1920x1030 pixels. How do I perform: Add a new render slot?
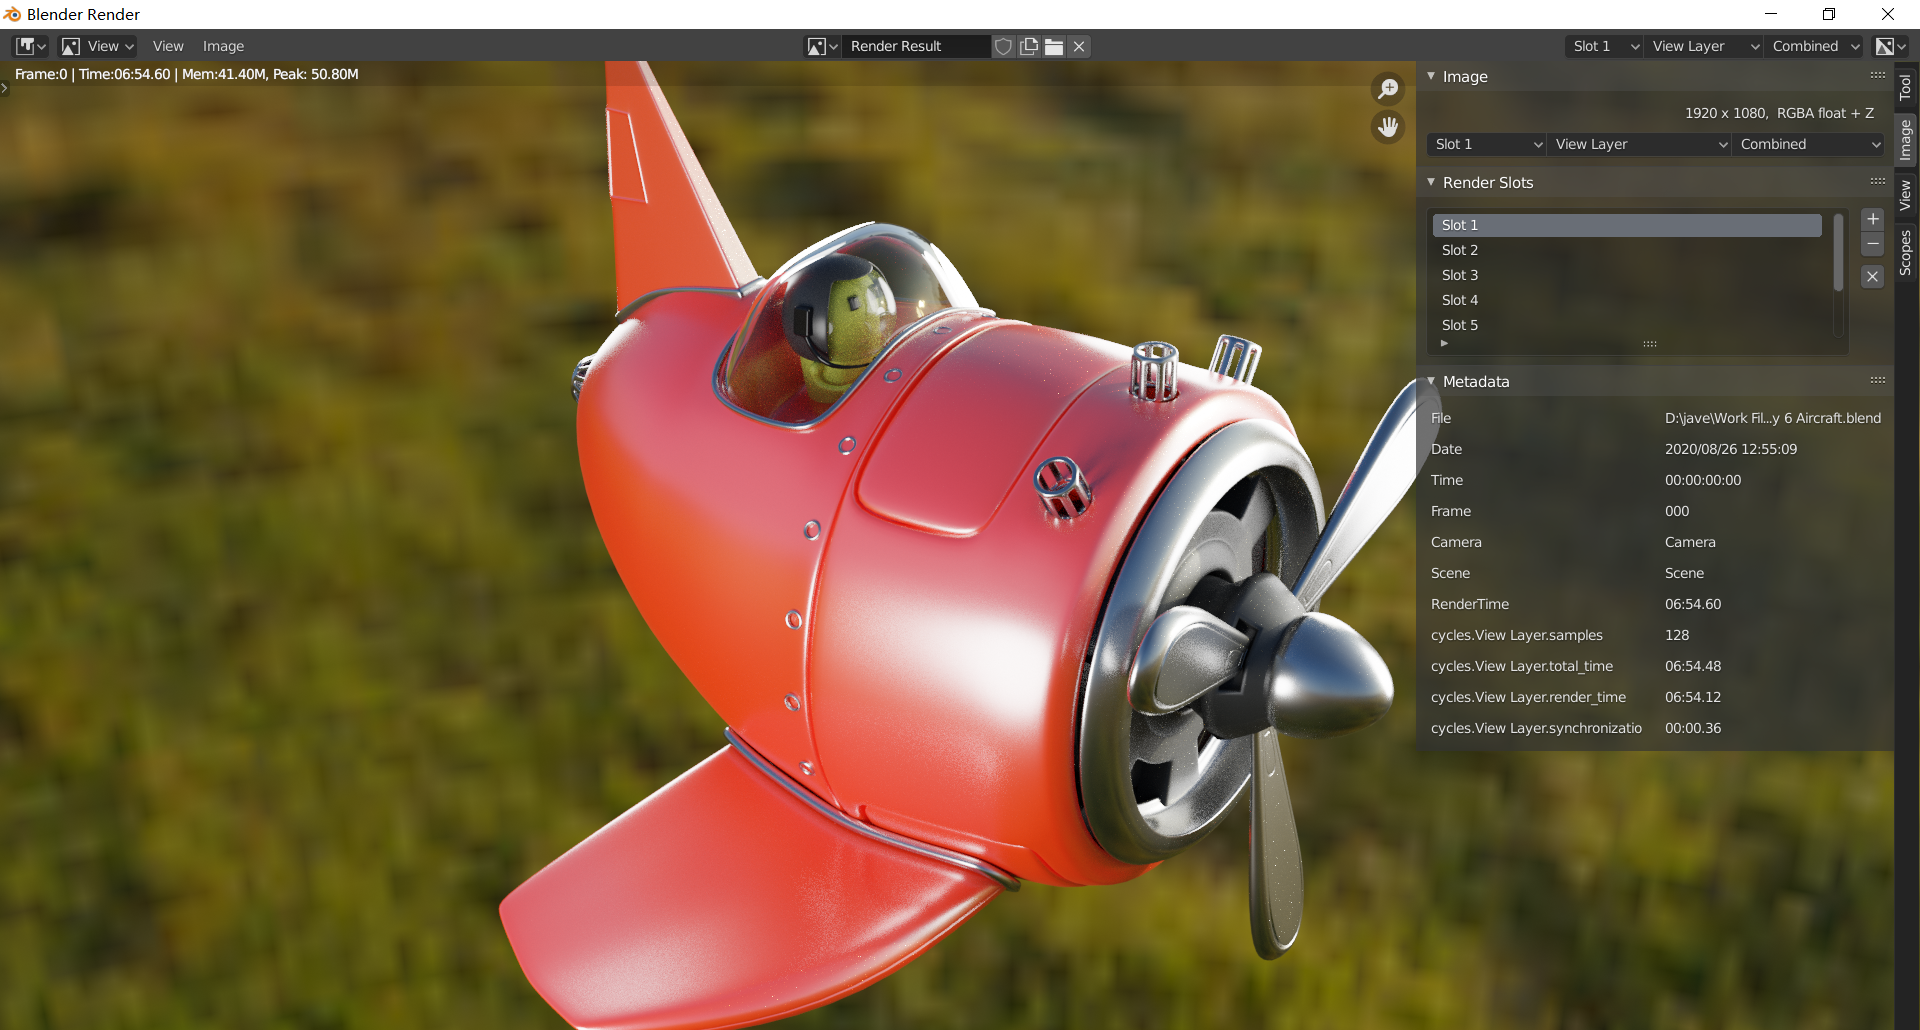pos(1873,220)
